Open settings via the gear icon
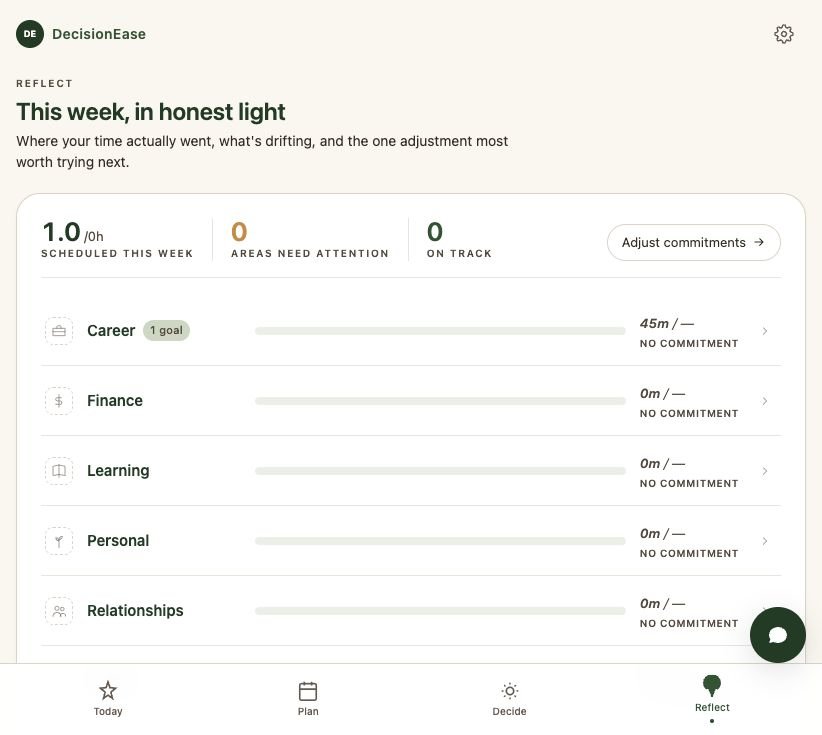 click(783, 34)
